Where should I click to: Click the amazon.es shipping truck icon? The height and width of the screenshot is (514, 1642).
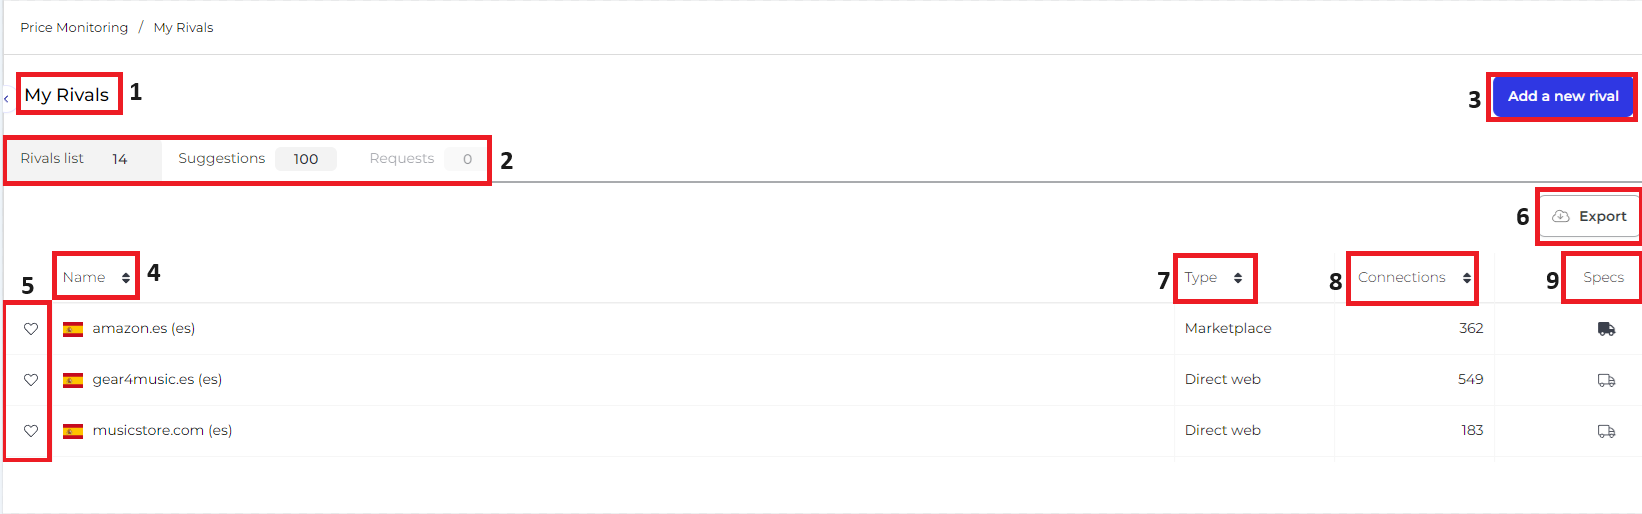coord(1606,329)
